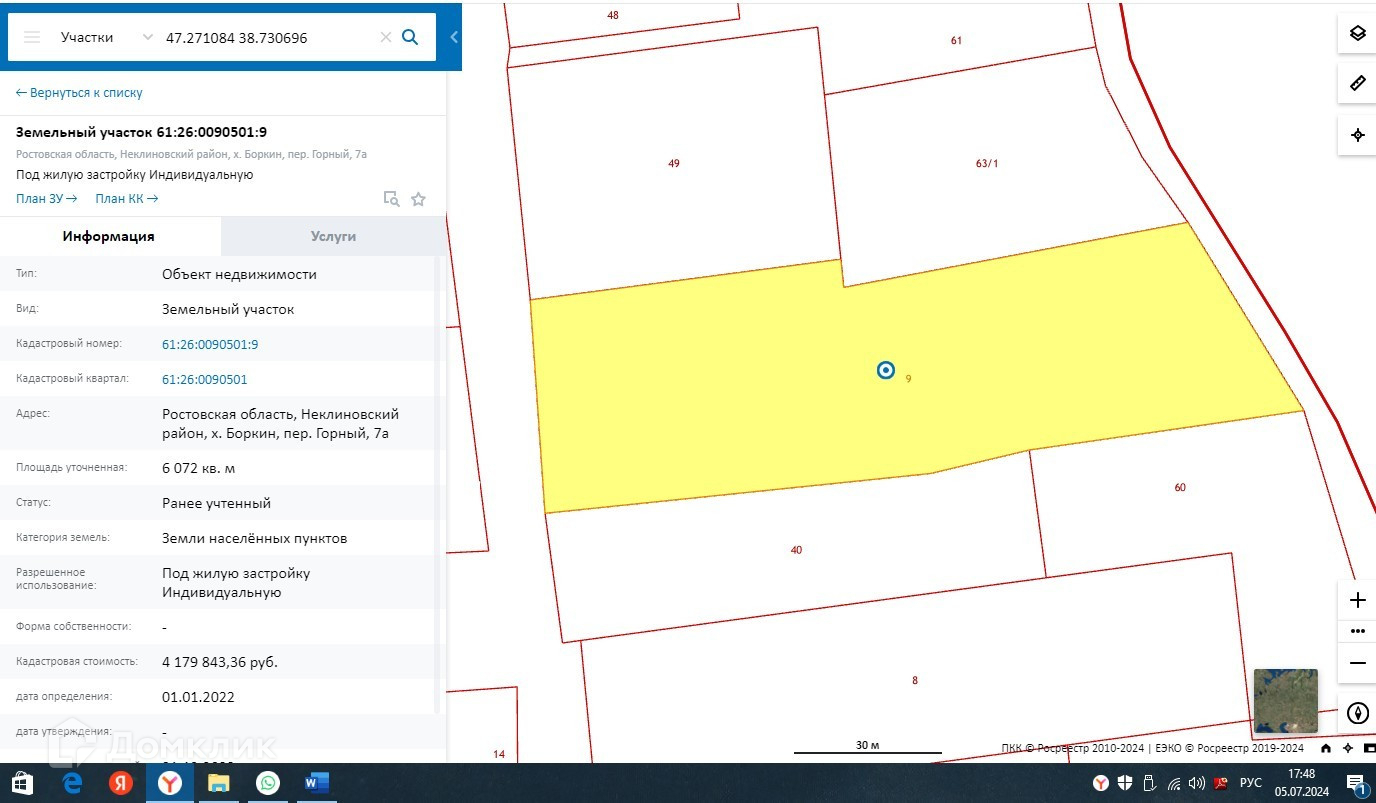Reset map orientation with compass button

[1357, 713]
